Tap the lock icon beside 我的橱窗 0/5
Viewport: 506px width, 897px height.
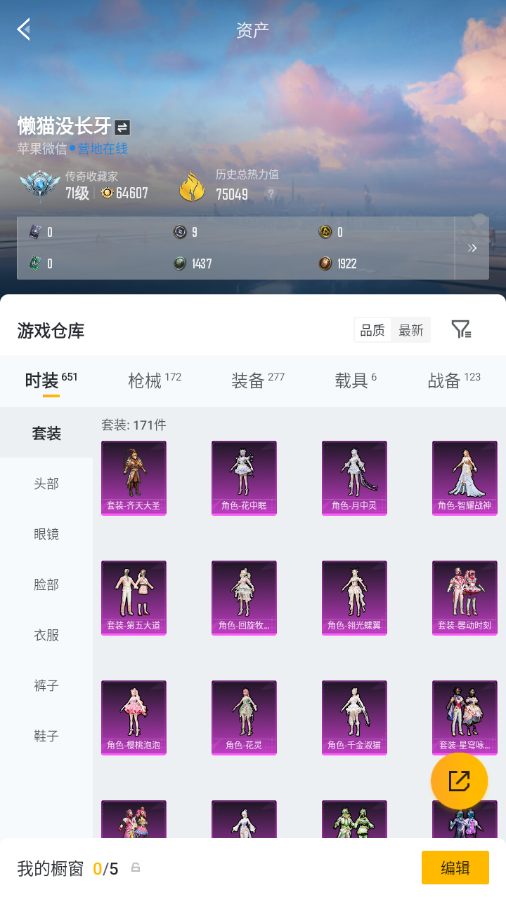pyautogui.click(x=136, y=867)
